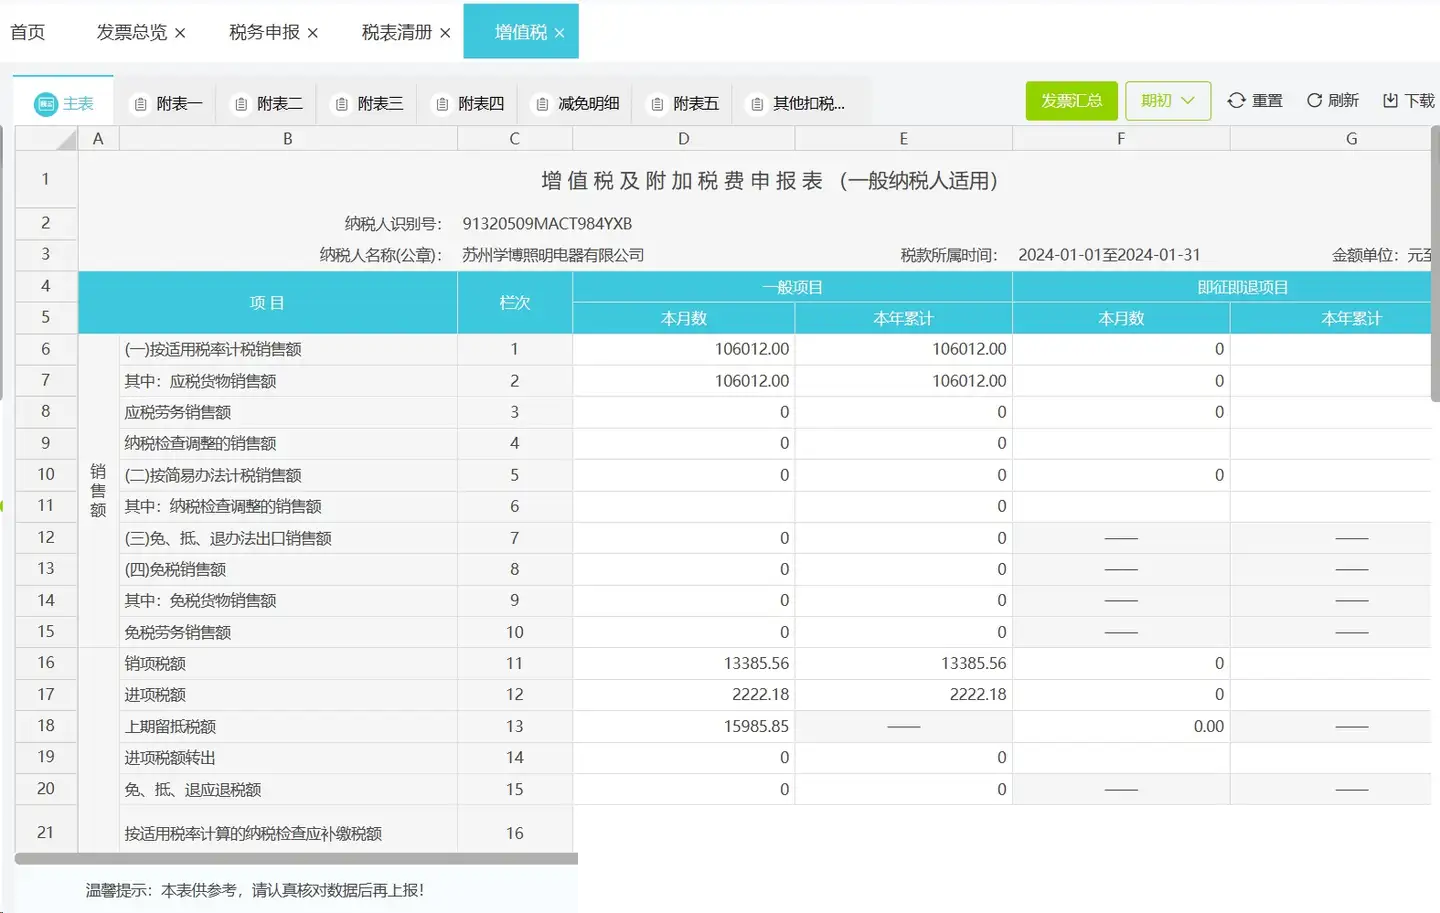Switch to the 附表一 sheet
Image resolution: width=1440 pixels, height=913 pixels.
click(x=168, y=103)
